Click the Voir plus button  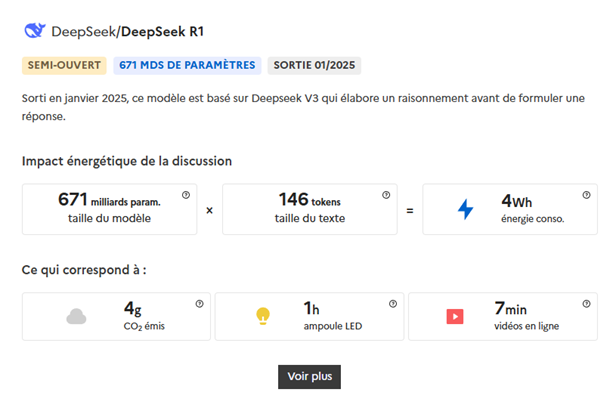(x=310, y=377)
